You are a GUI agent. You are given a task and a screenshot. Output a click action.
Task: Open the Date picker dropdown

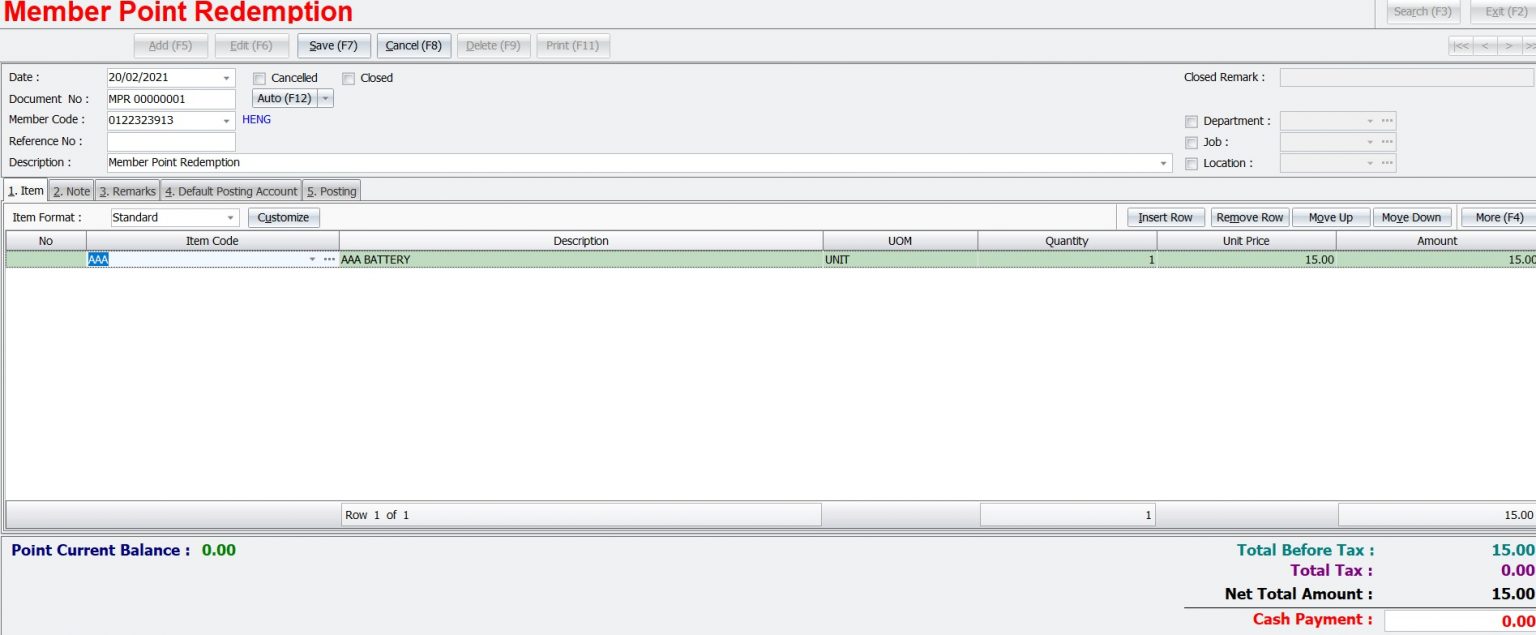[227, 78]
